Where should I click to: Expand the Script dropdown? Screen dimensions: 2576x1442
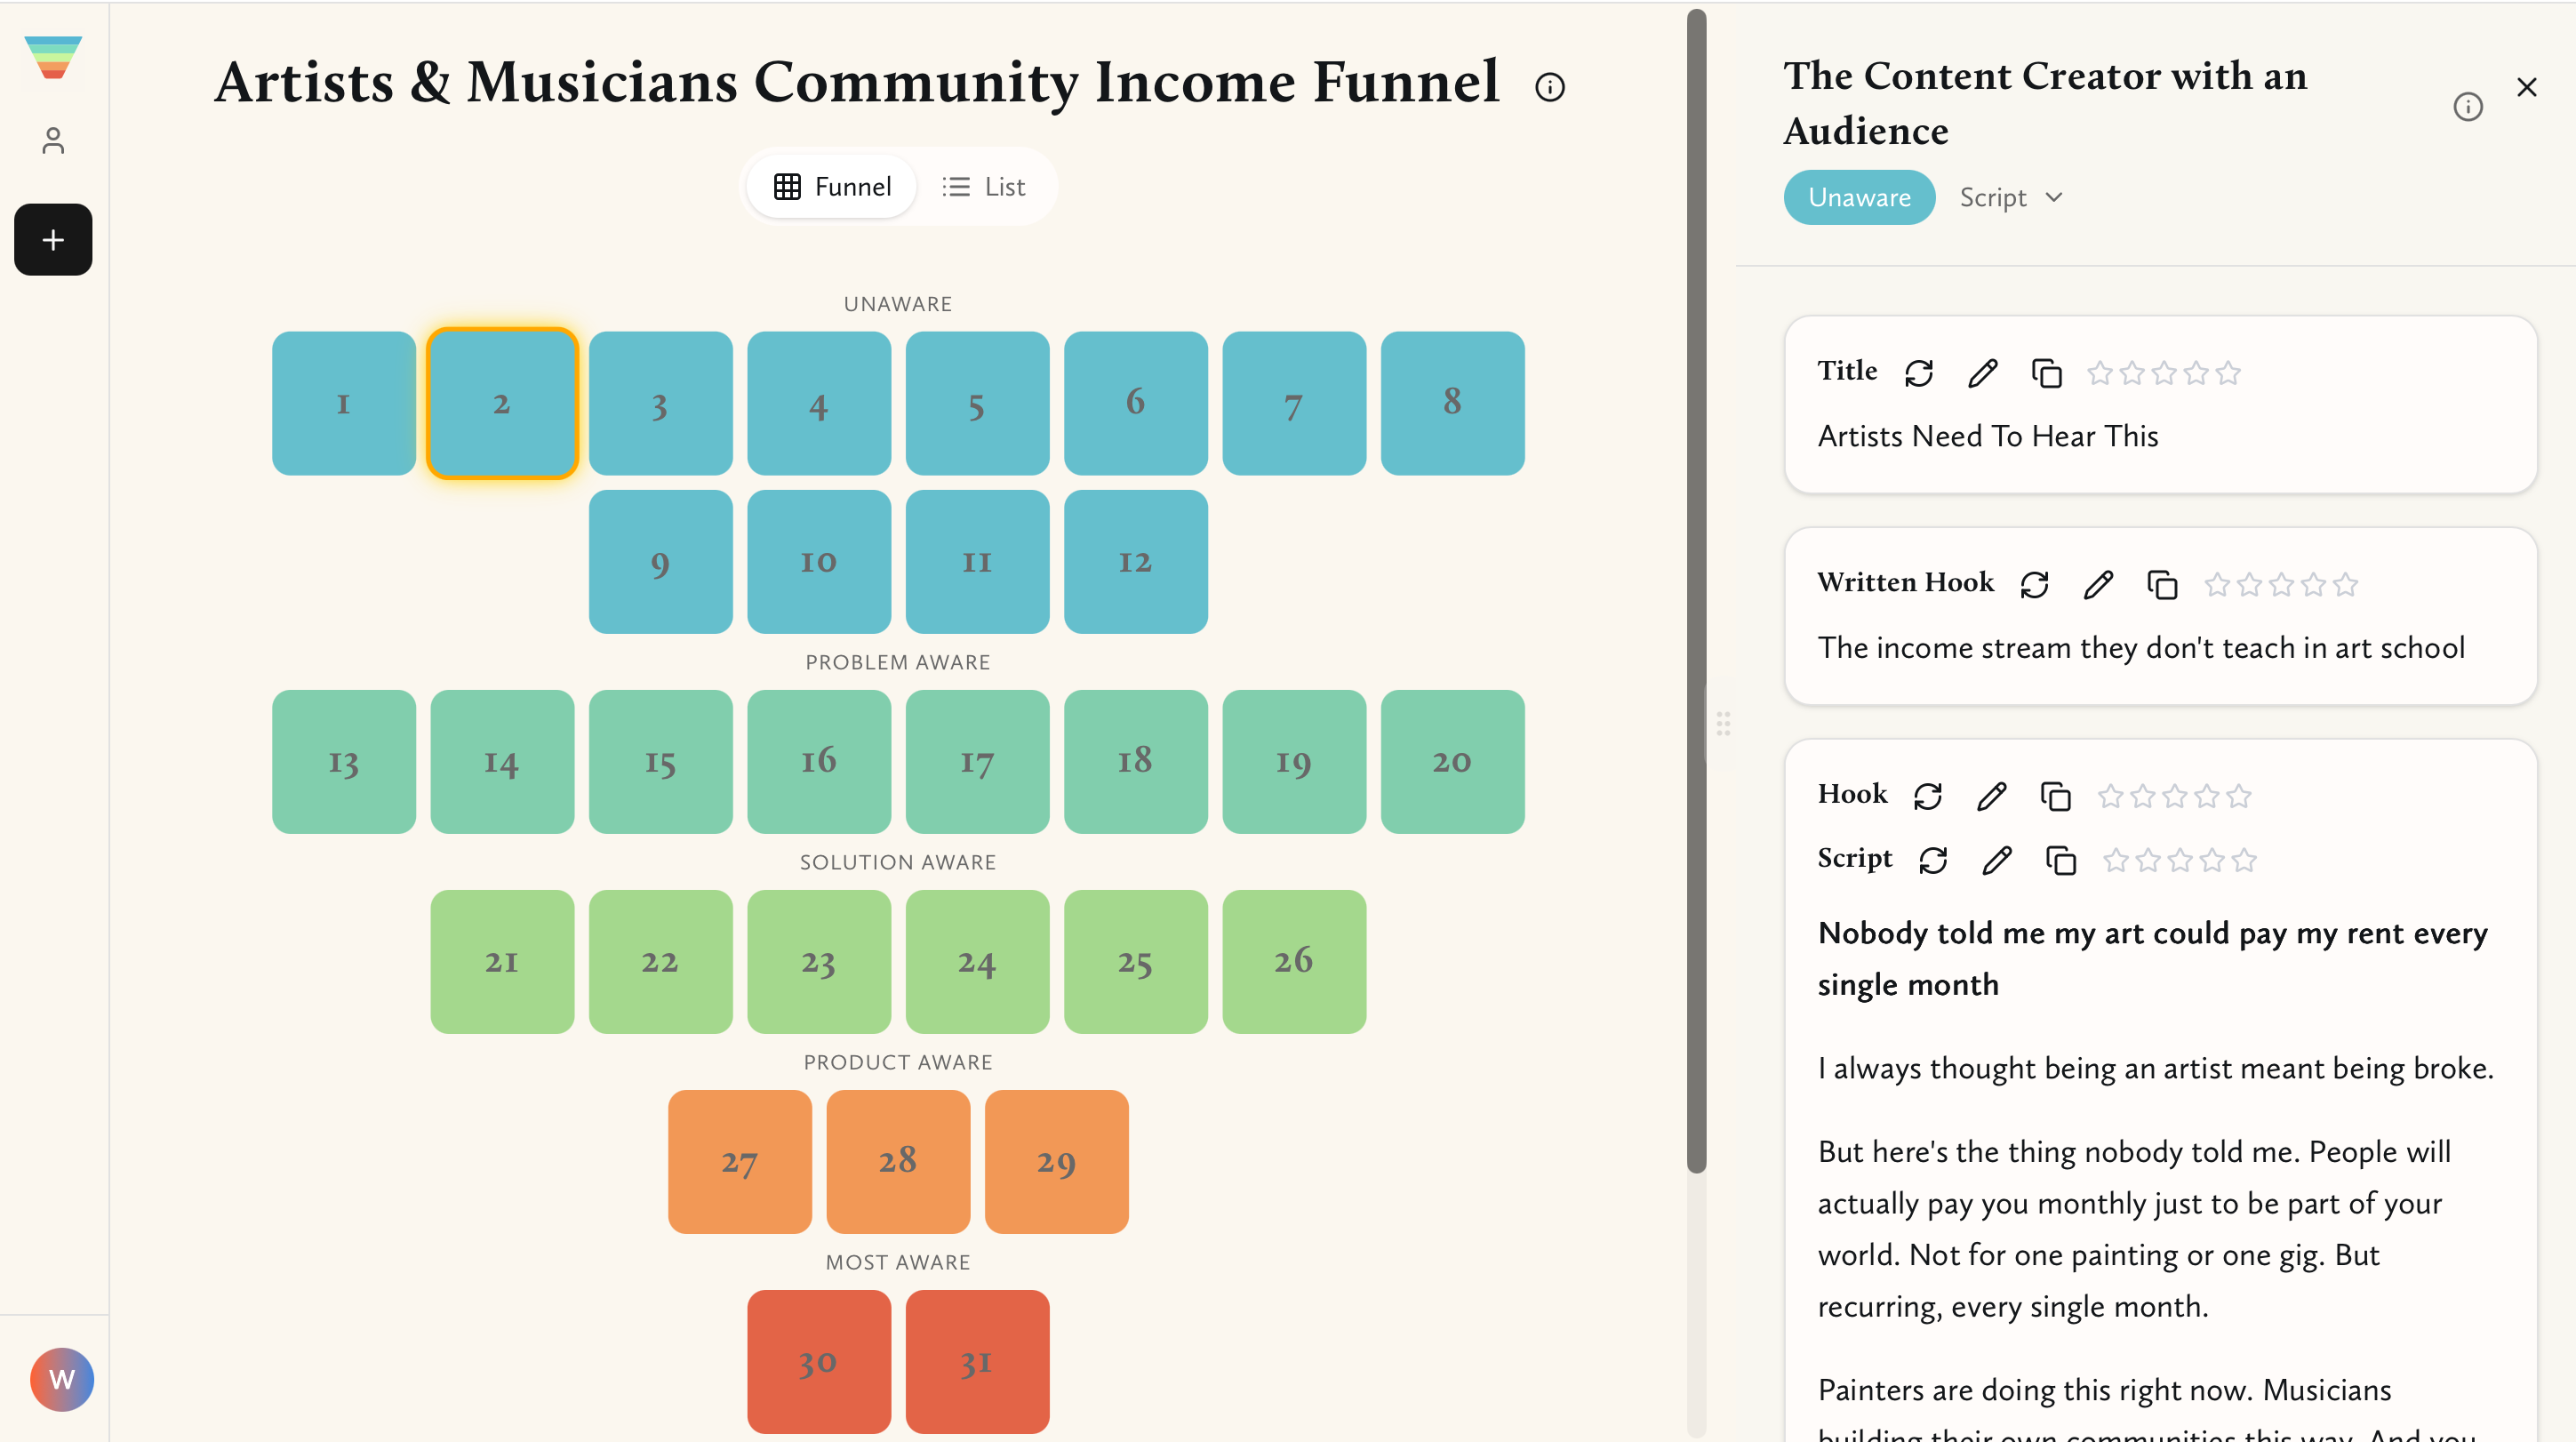(x=2011, y=198)
